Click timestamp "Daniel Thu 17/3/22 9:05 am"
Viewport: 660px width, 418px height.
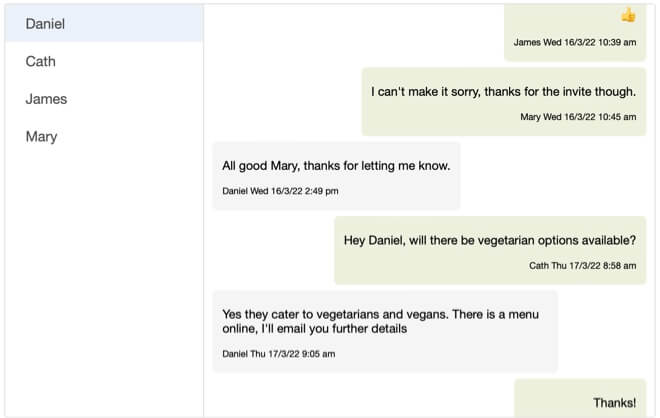tap(279, 354)
